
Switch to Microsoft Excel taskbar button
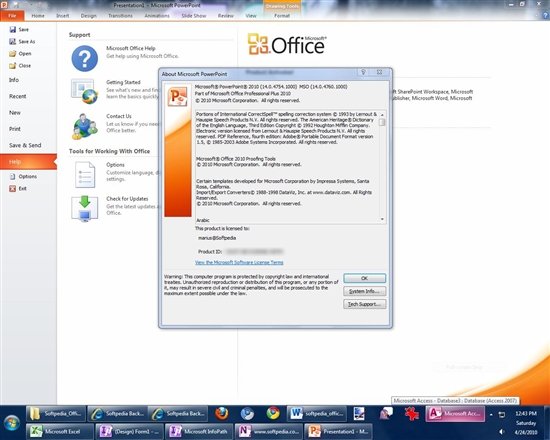coord(60,431)
